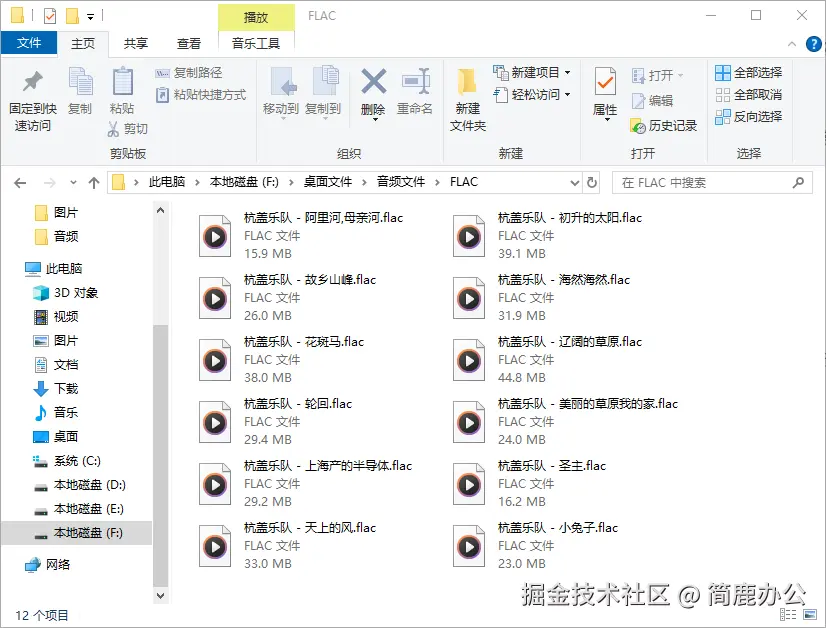Select the file 小兔子.flac
826x628 pixels.
[536, 545]
